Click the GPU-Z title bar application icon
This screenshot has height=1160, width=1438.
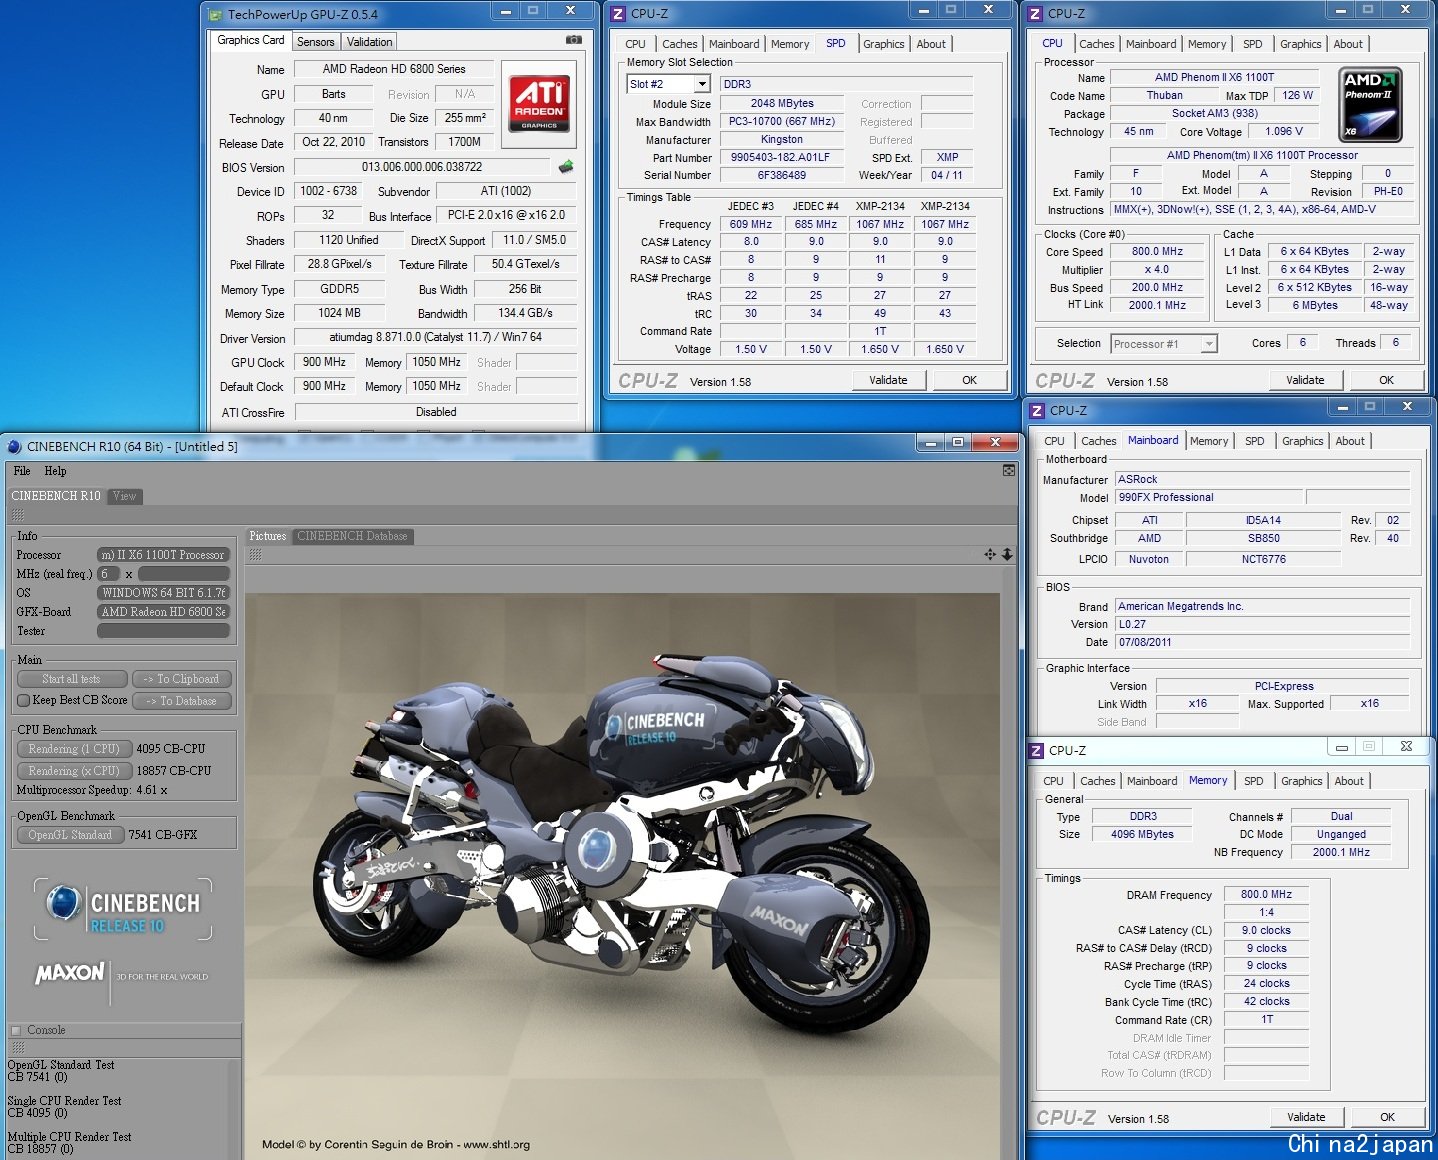(x=215, y=14)
